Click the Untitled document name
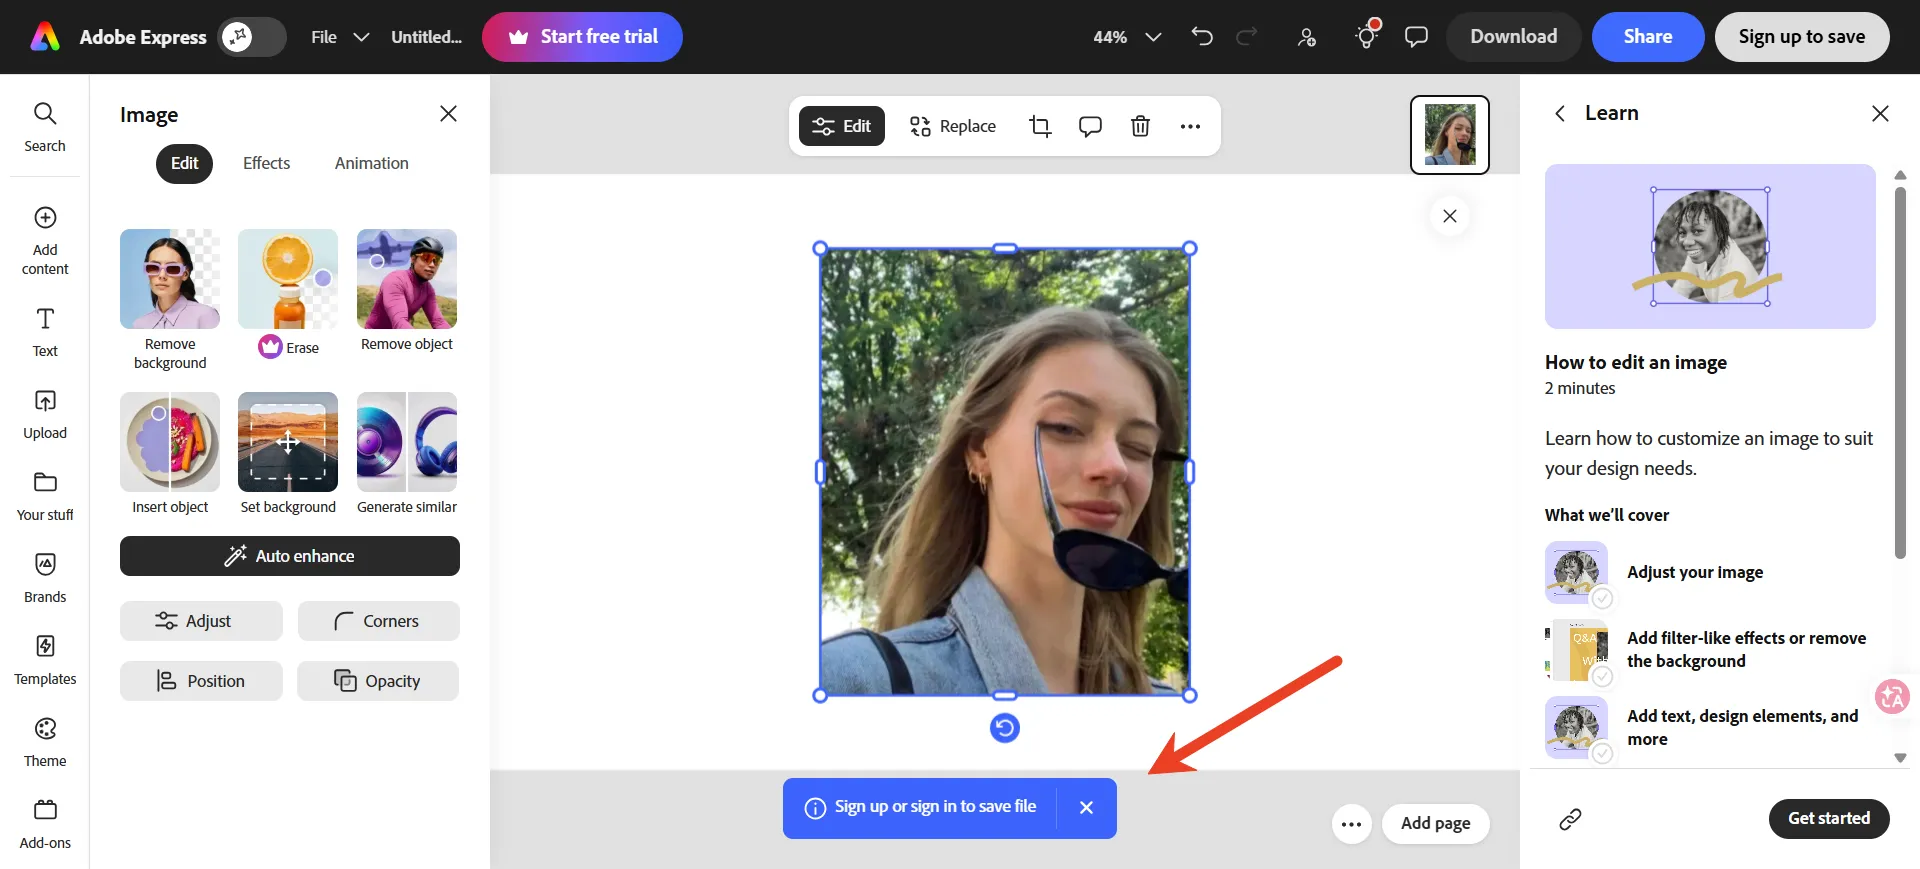Viewport: 1920px width, 869px height. (x=426, y=37)
